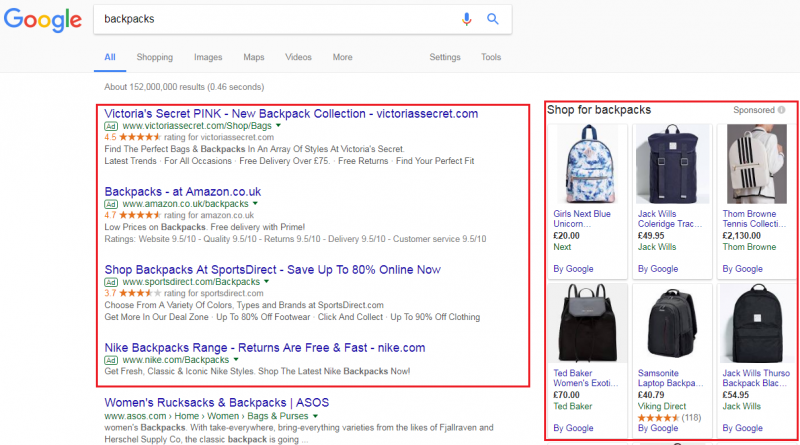Open Settings in the search bar
Image resolution: width=800 pixels, height=445 pixels.
445,57
